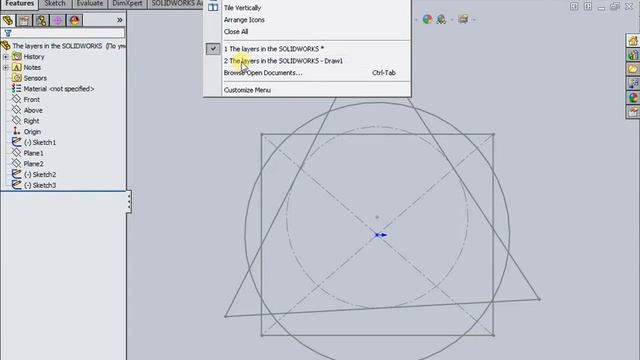Click the Notes folder icon
This screenshot has height=360, width=640.
click(x=17, y=67)
